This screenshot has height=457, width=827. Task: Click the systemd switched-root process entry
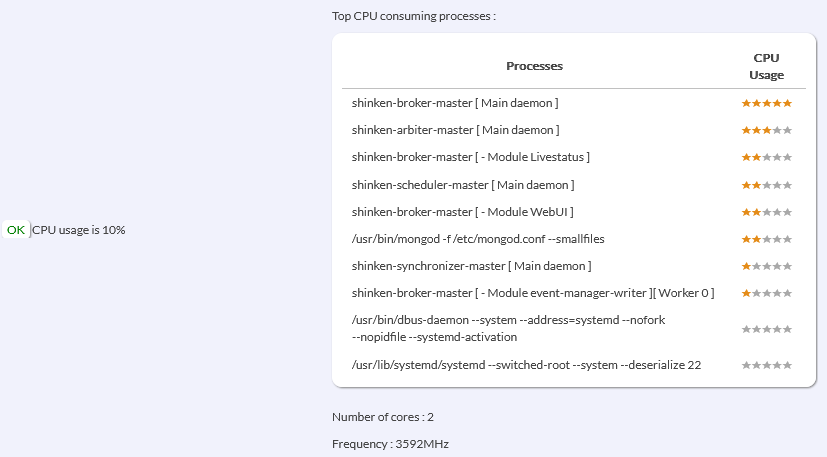click(x=526, y=365)
